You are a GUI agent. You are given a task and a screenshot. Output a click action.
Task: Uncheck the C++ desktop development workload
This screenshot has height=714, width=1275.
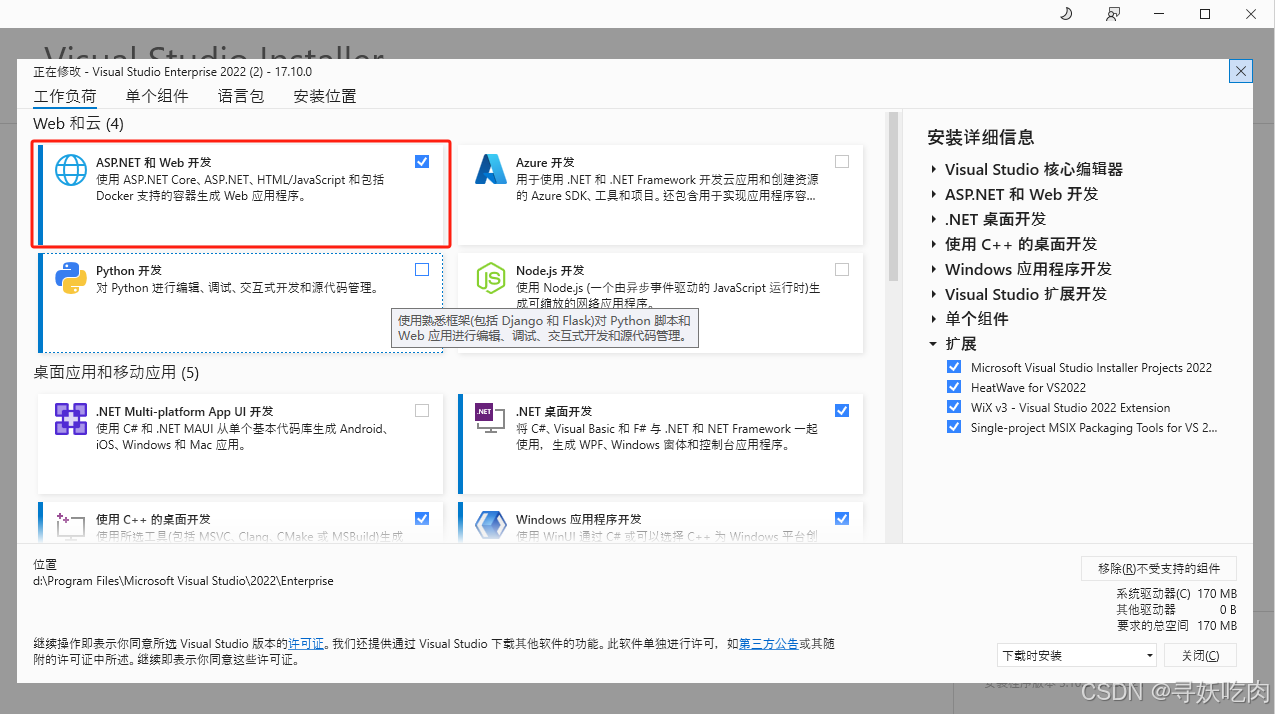(x=422, y=518)
